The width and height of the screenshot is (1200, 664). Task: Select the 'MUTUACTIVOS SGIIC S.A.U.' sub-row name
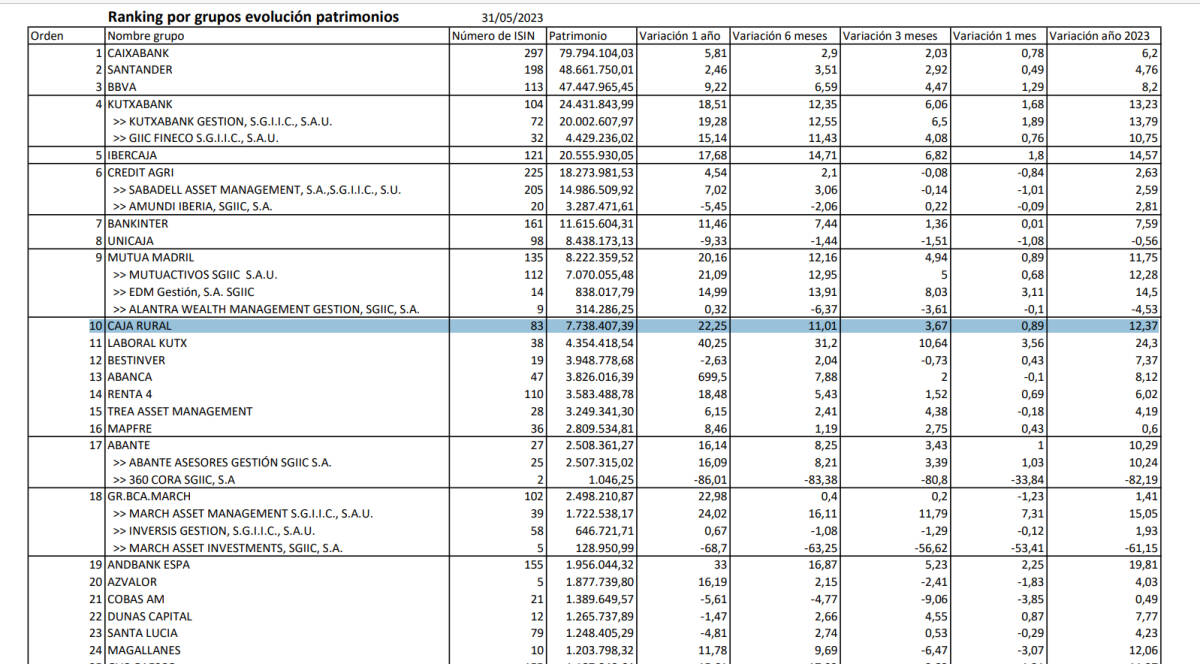(195, 274)
